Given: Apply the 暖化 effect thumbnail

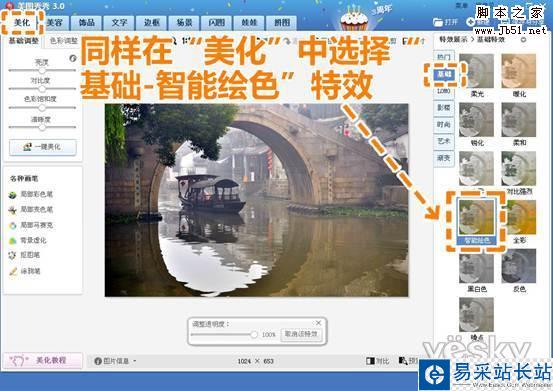Looking at the screenshot, I should click(x=519, y=71).
